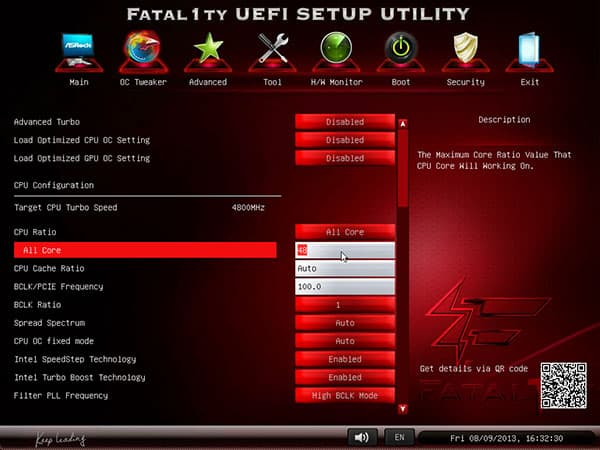Select the Load Optimized GPU OC Setting label

click(82, 158)
